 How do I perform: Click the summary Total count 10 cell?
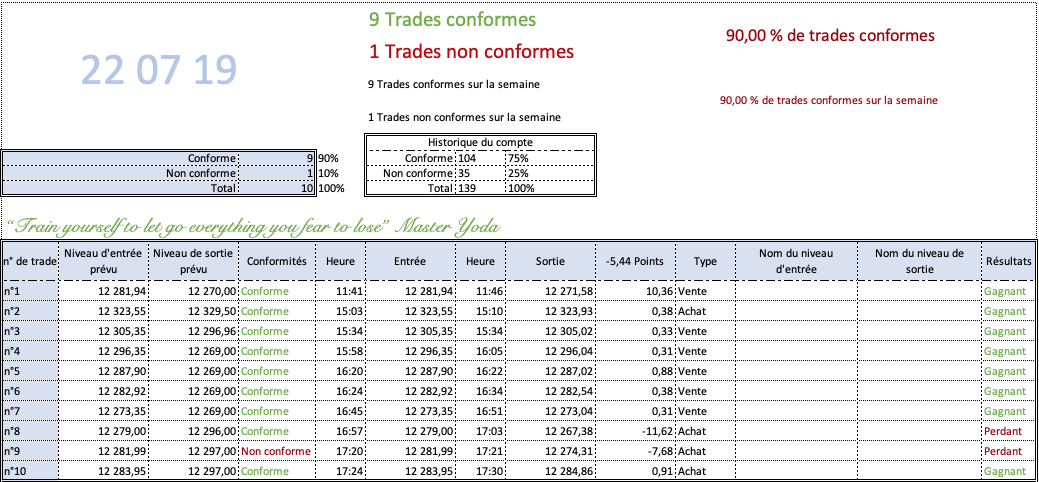(x=277, y=188)
